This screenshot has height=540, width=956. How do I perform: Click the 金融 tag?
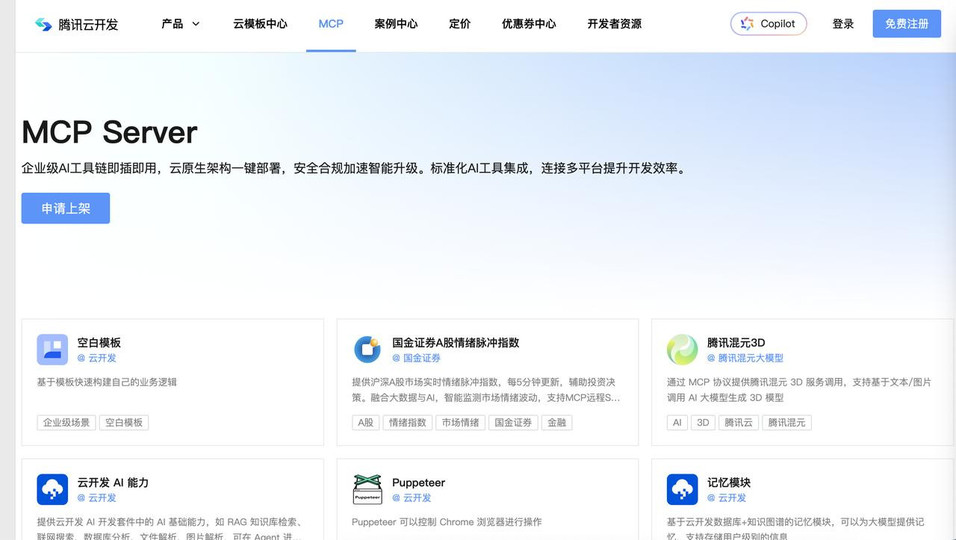(x=557, y=422)
